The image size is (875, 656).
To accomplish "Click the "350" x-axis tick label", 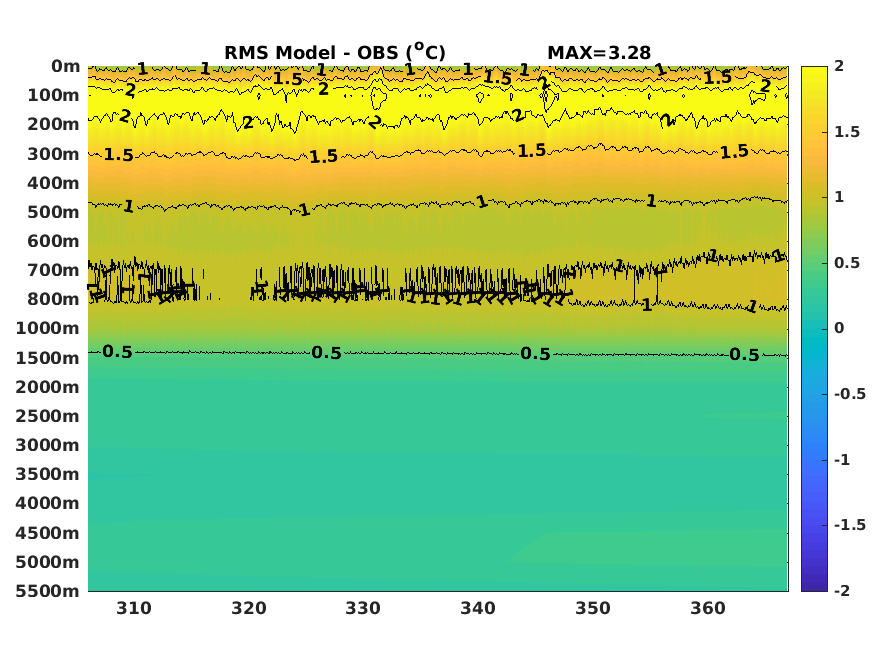I will click(593, 608).
